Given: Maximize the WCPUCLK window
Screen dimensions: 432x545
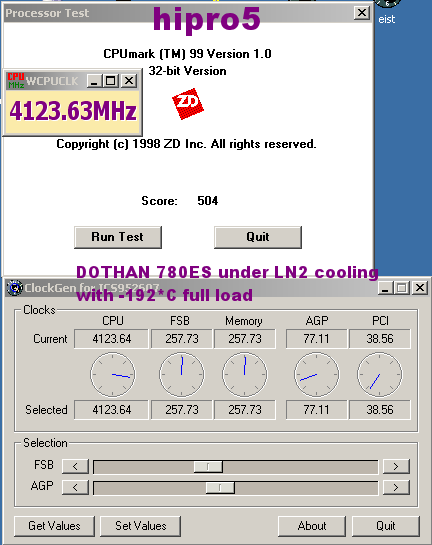Looking at the screenshot, I should coord(111,81).
